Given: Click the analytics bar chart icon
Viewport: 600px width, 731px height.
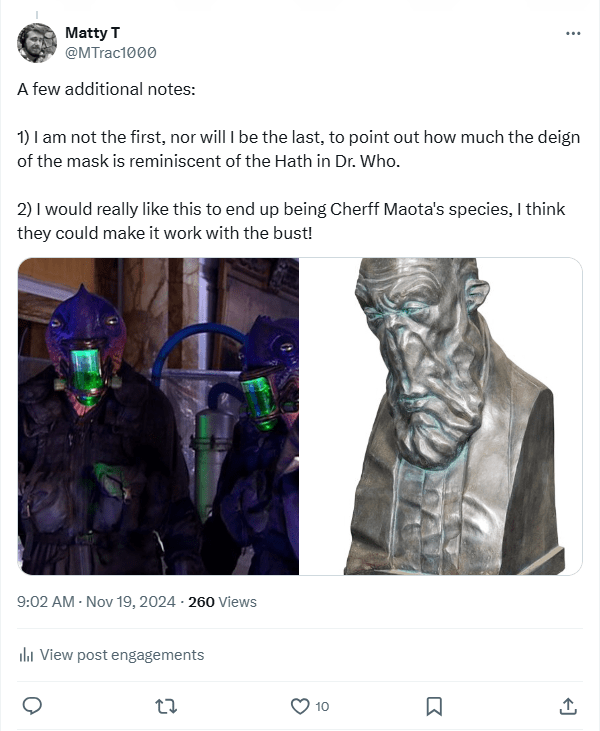Looking at the screenshot, I should click(x=26, y=655).
